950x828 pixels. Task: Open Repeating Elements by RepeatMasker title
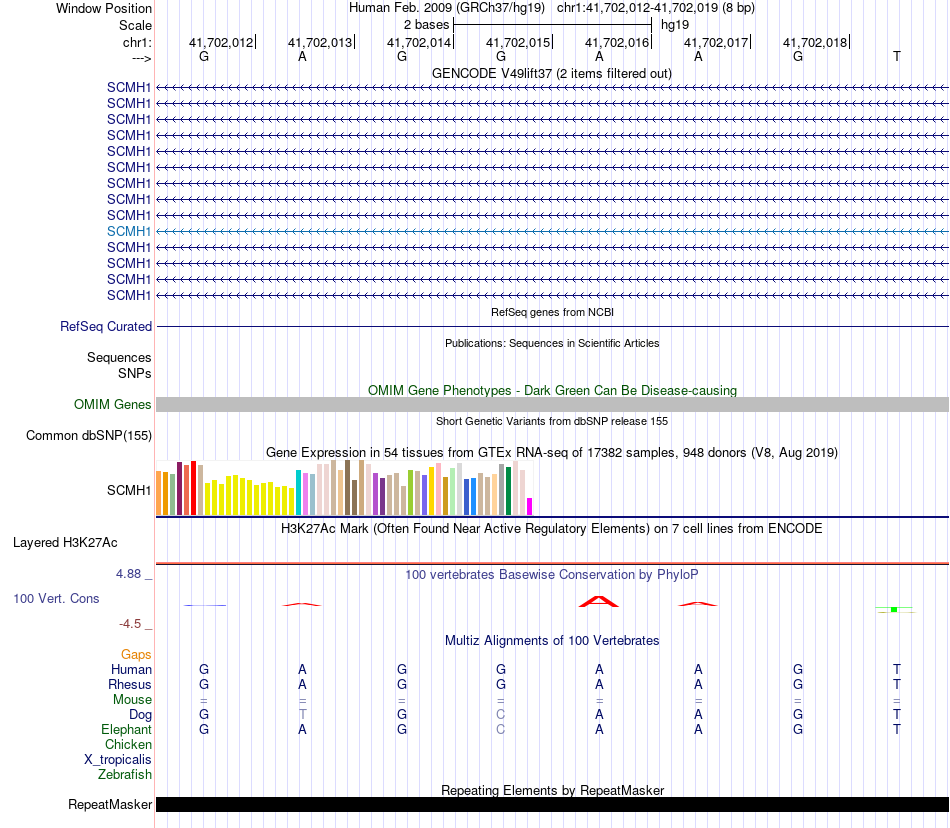click(x=552, y=790)
